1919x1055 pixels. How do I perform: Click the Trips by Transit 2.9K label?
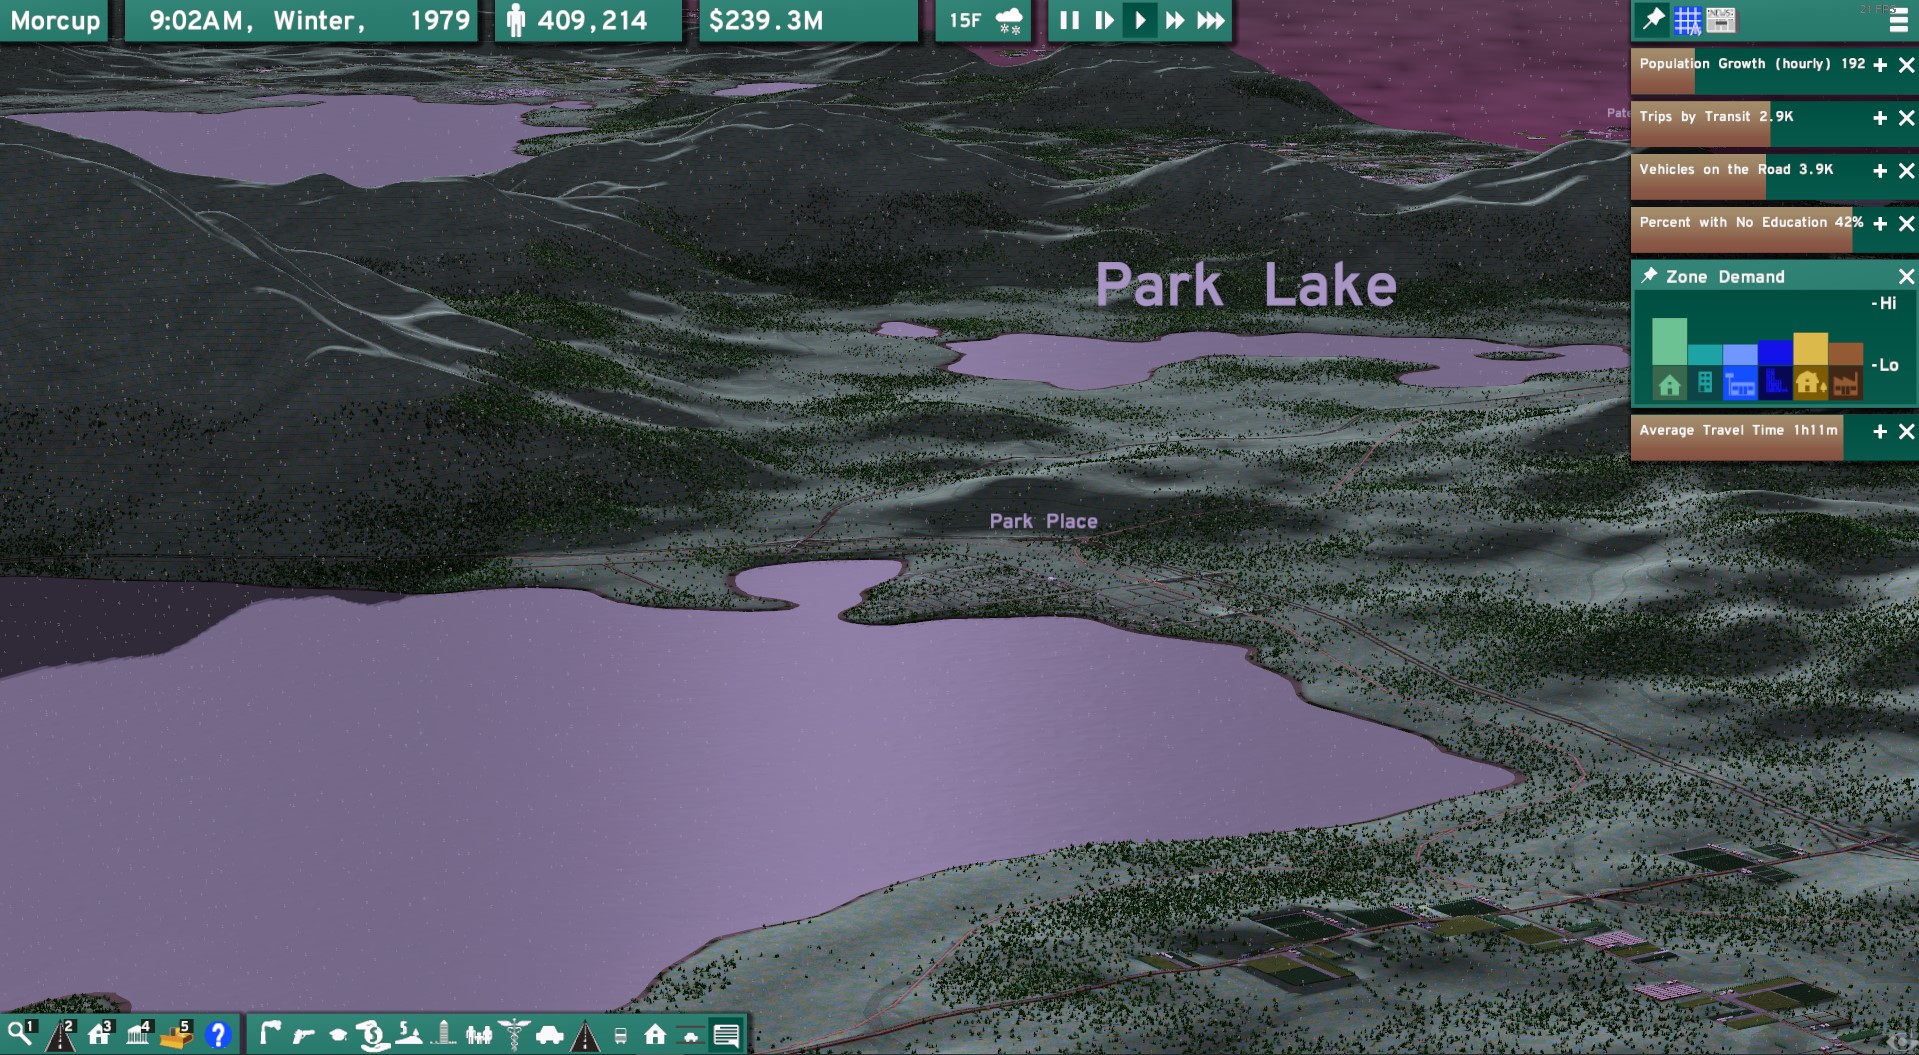[x=1716, y=116]
